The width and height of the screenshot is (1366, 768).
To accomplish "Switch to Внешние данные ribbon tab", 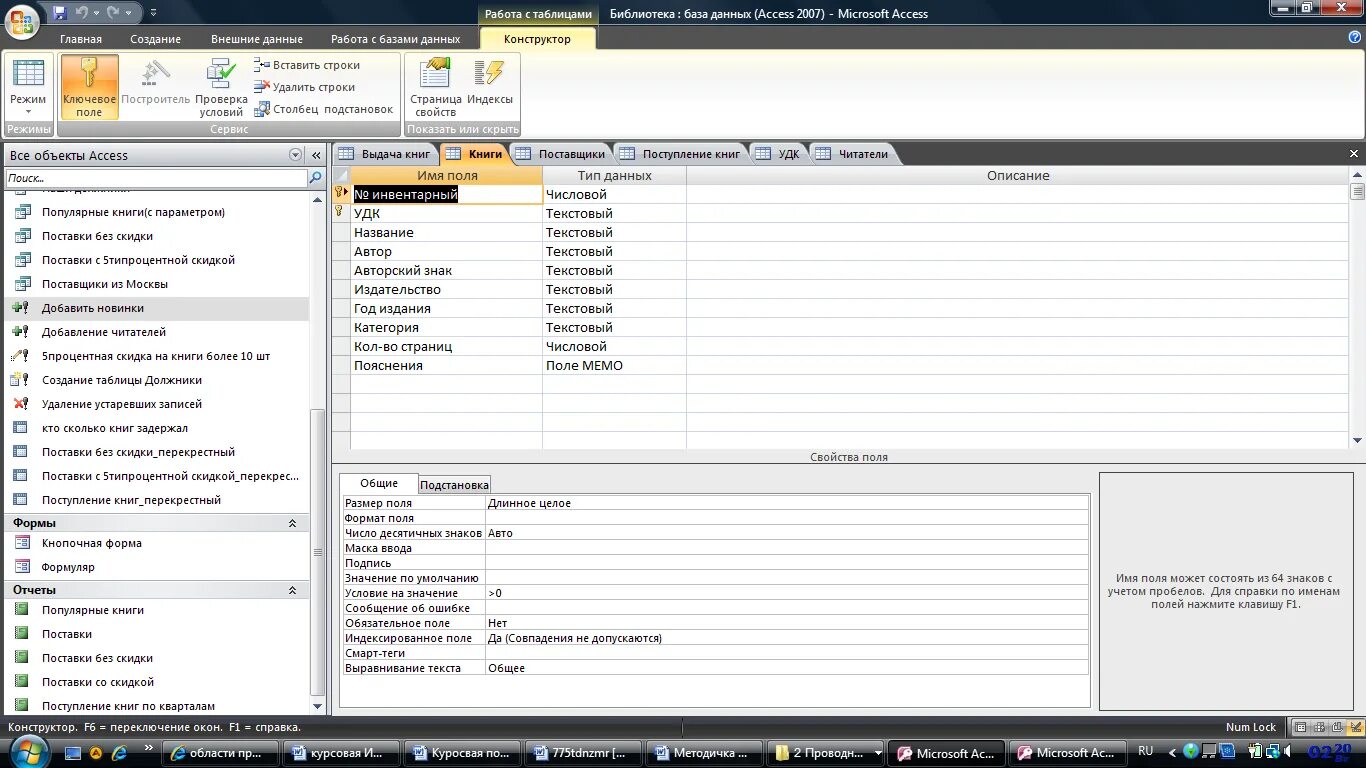I will (x=257, y=39).
